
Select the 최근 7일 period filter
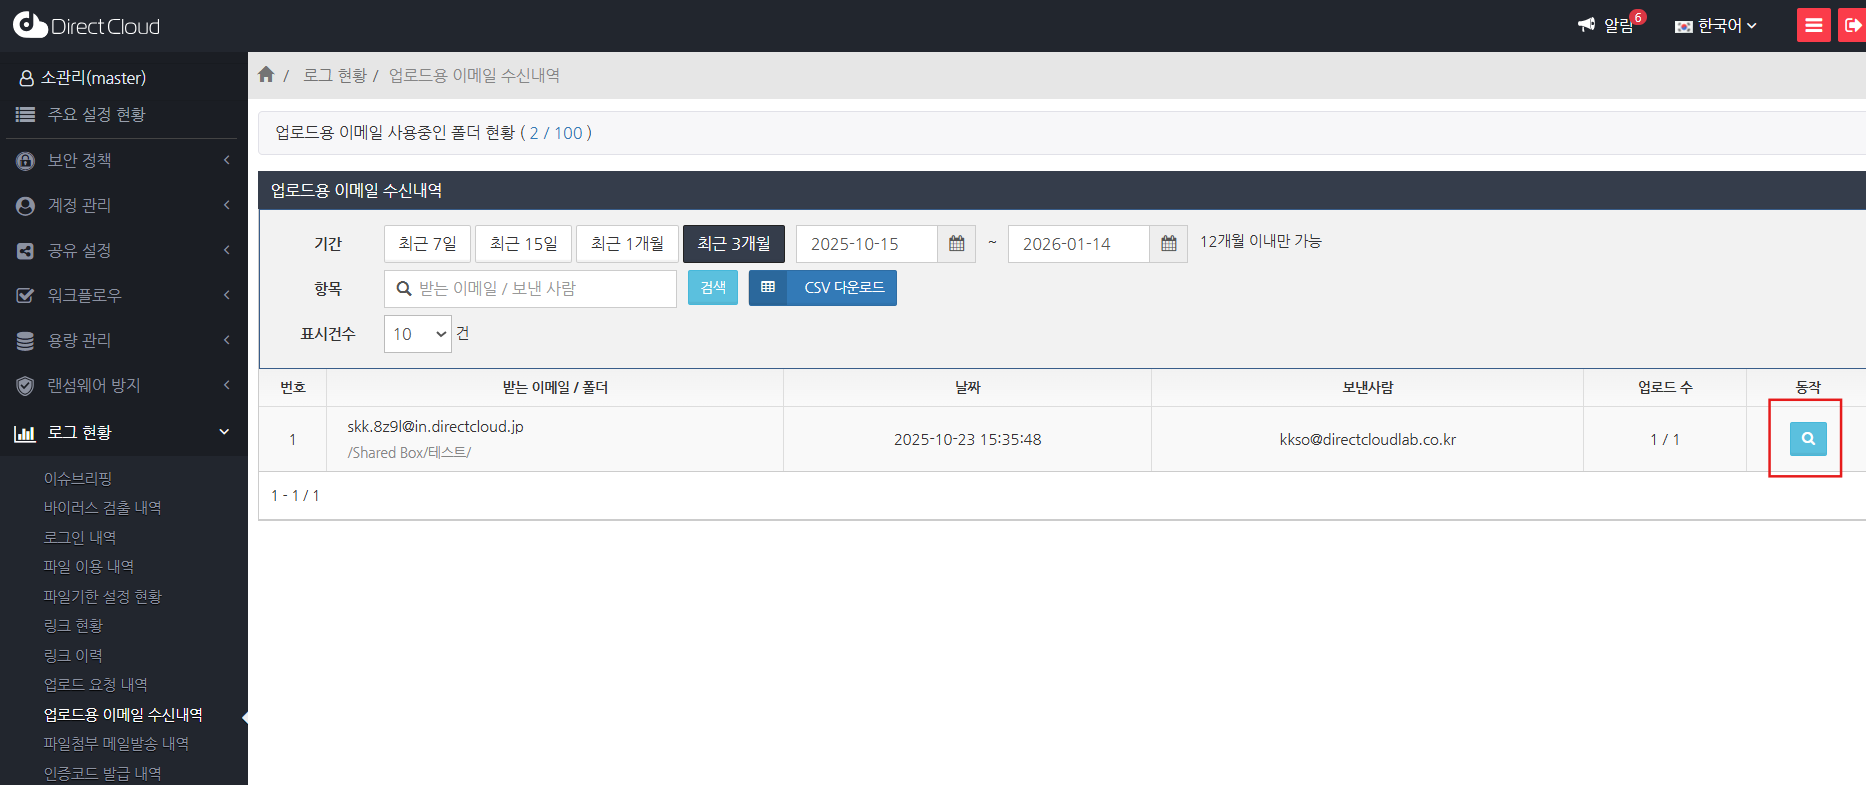[427, 244]
